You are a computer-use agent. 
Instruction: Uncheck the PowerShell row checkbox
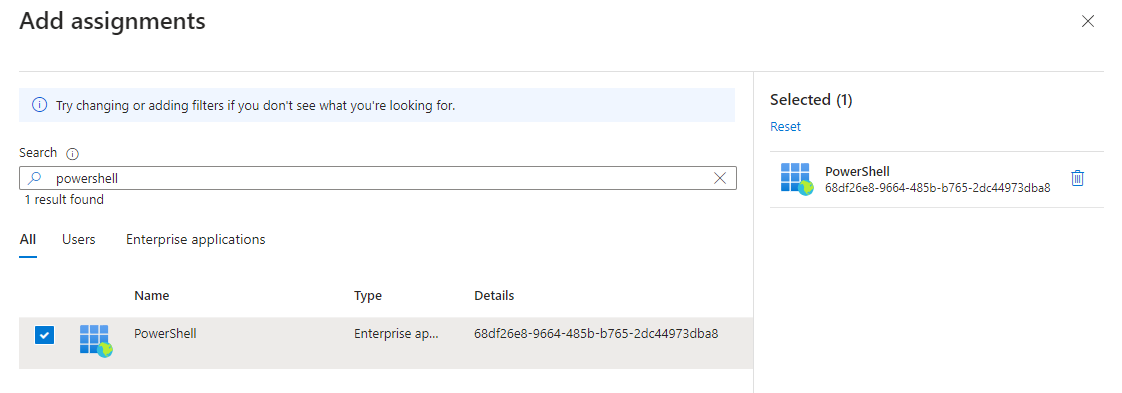pos(44,334)
